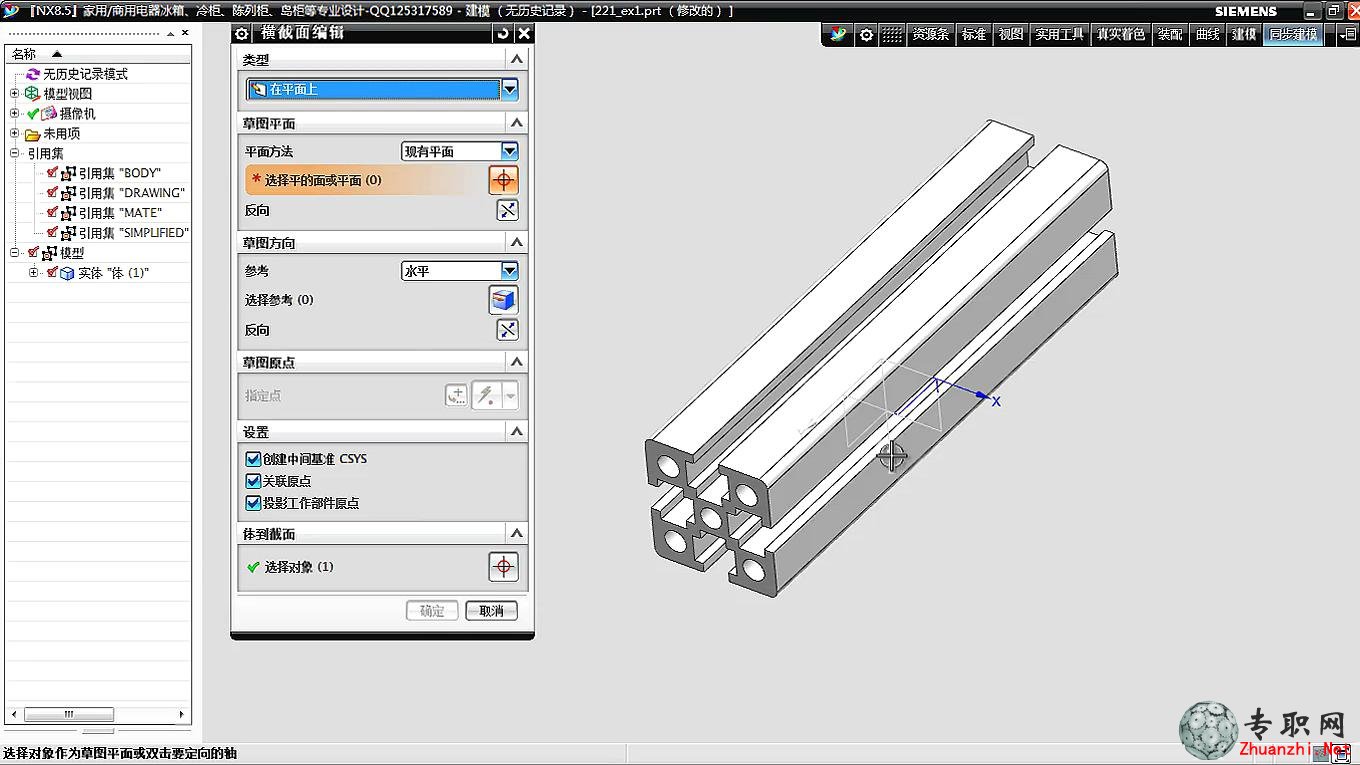Click the 模型视图 icon in navigator
The height and width of the screenshot is (765, 1360).
coord(32,93)
